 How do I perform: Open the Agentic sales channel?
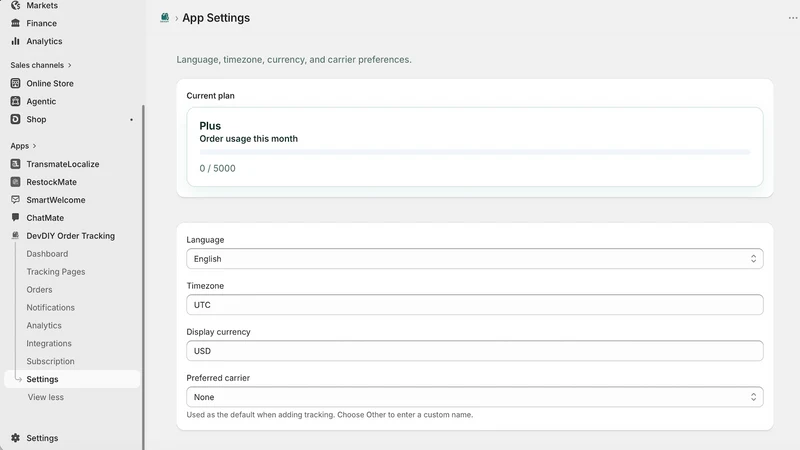click(x=41, y=101)
